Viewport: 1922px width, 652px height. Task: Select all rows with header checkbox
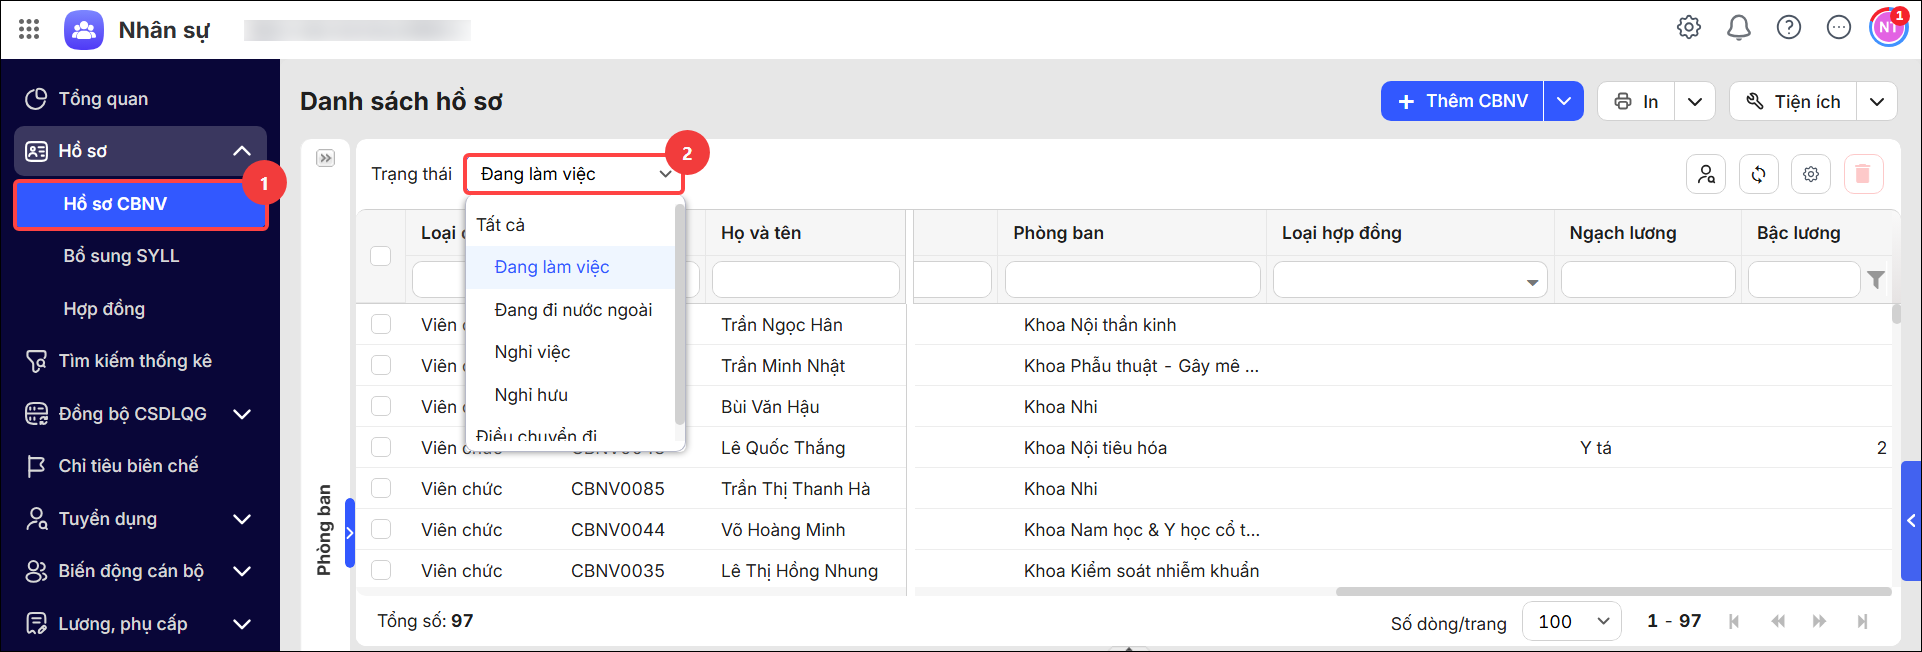click(x=381, y=255)
